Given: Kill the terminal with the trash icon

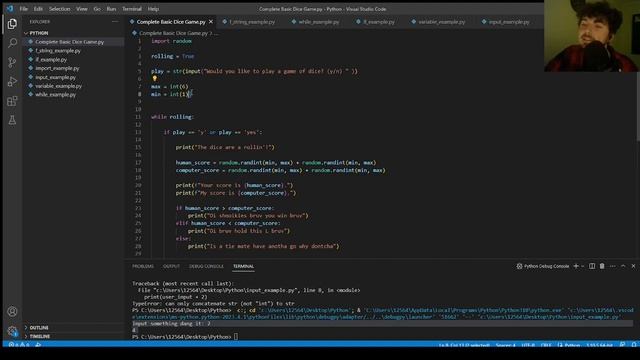Looking at the screenshot, I should click(602, 266).
